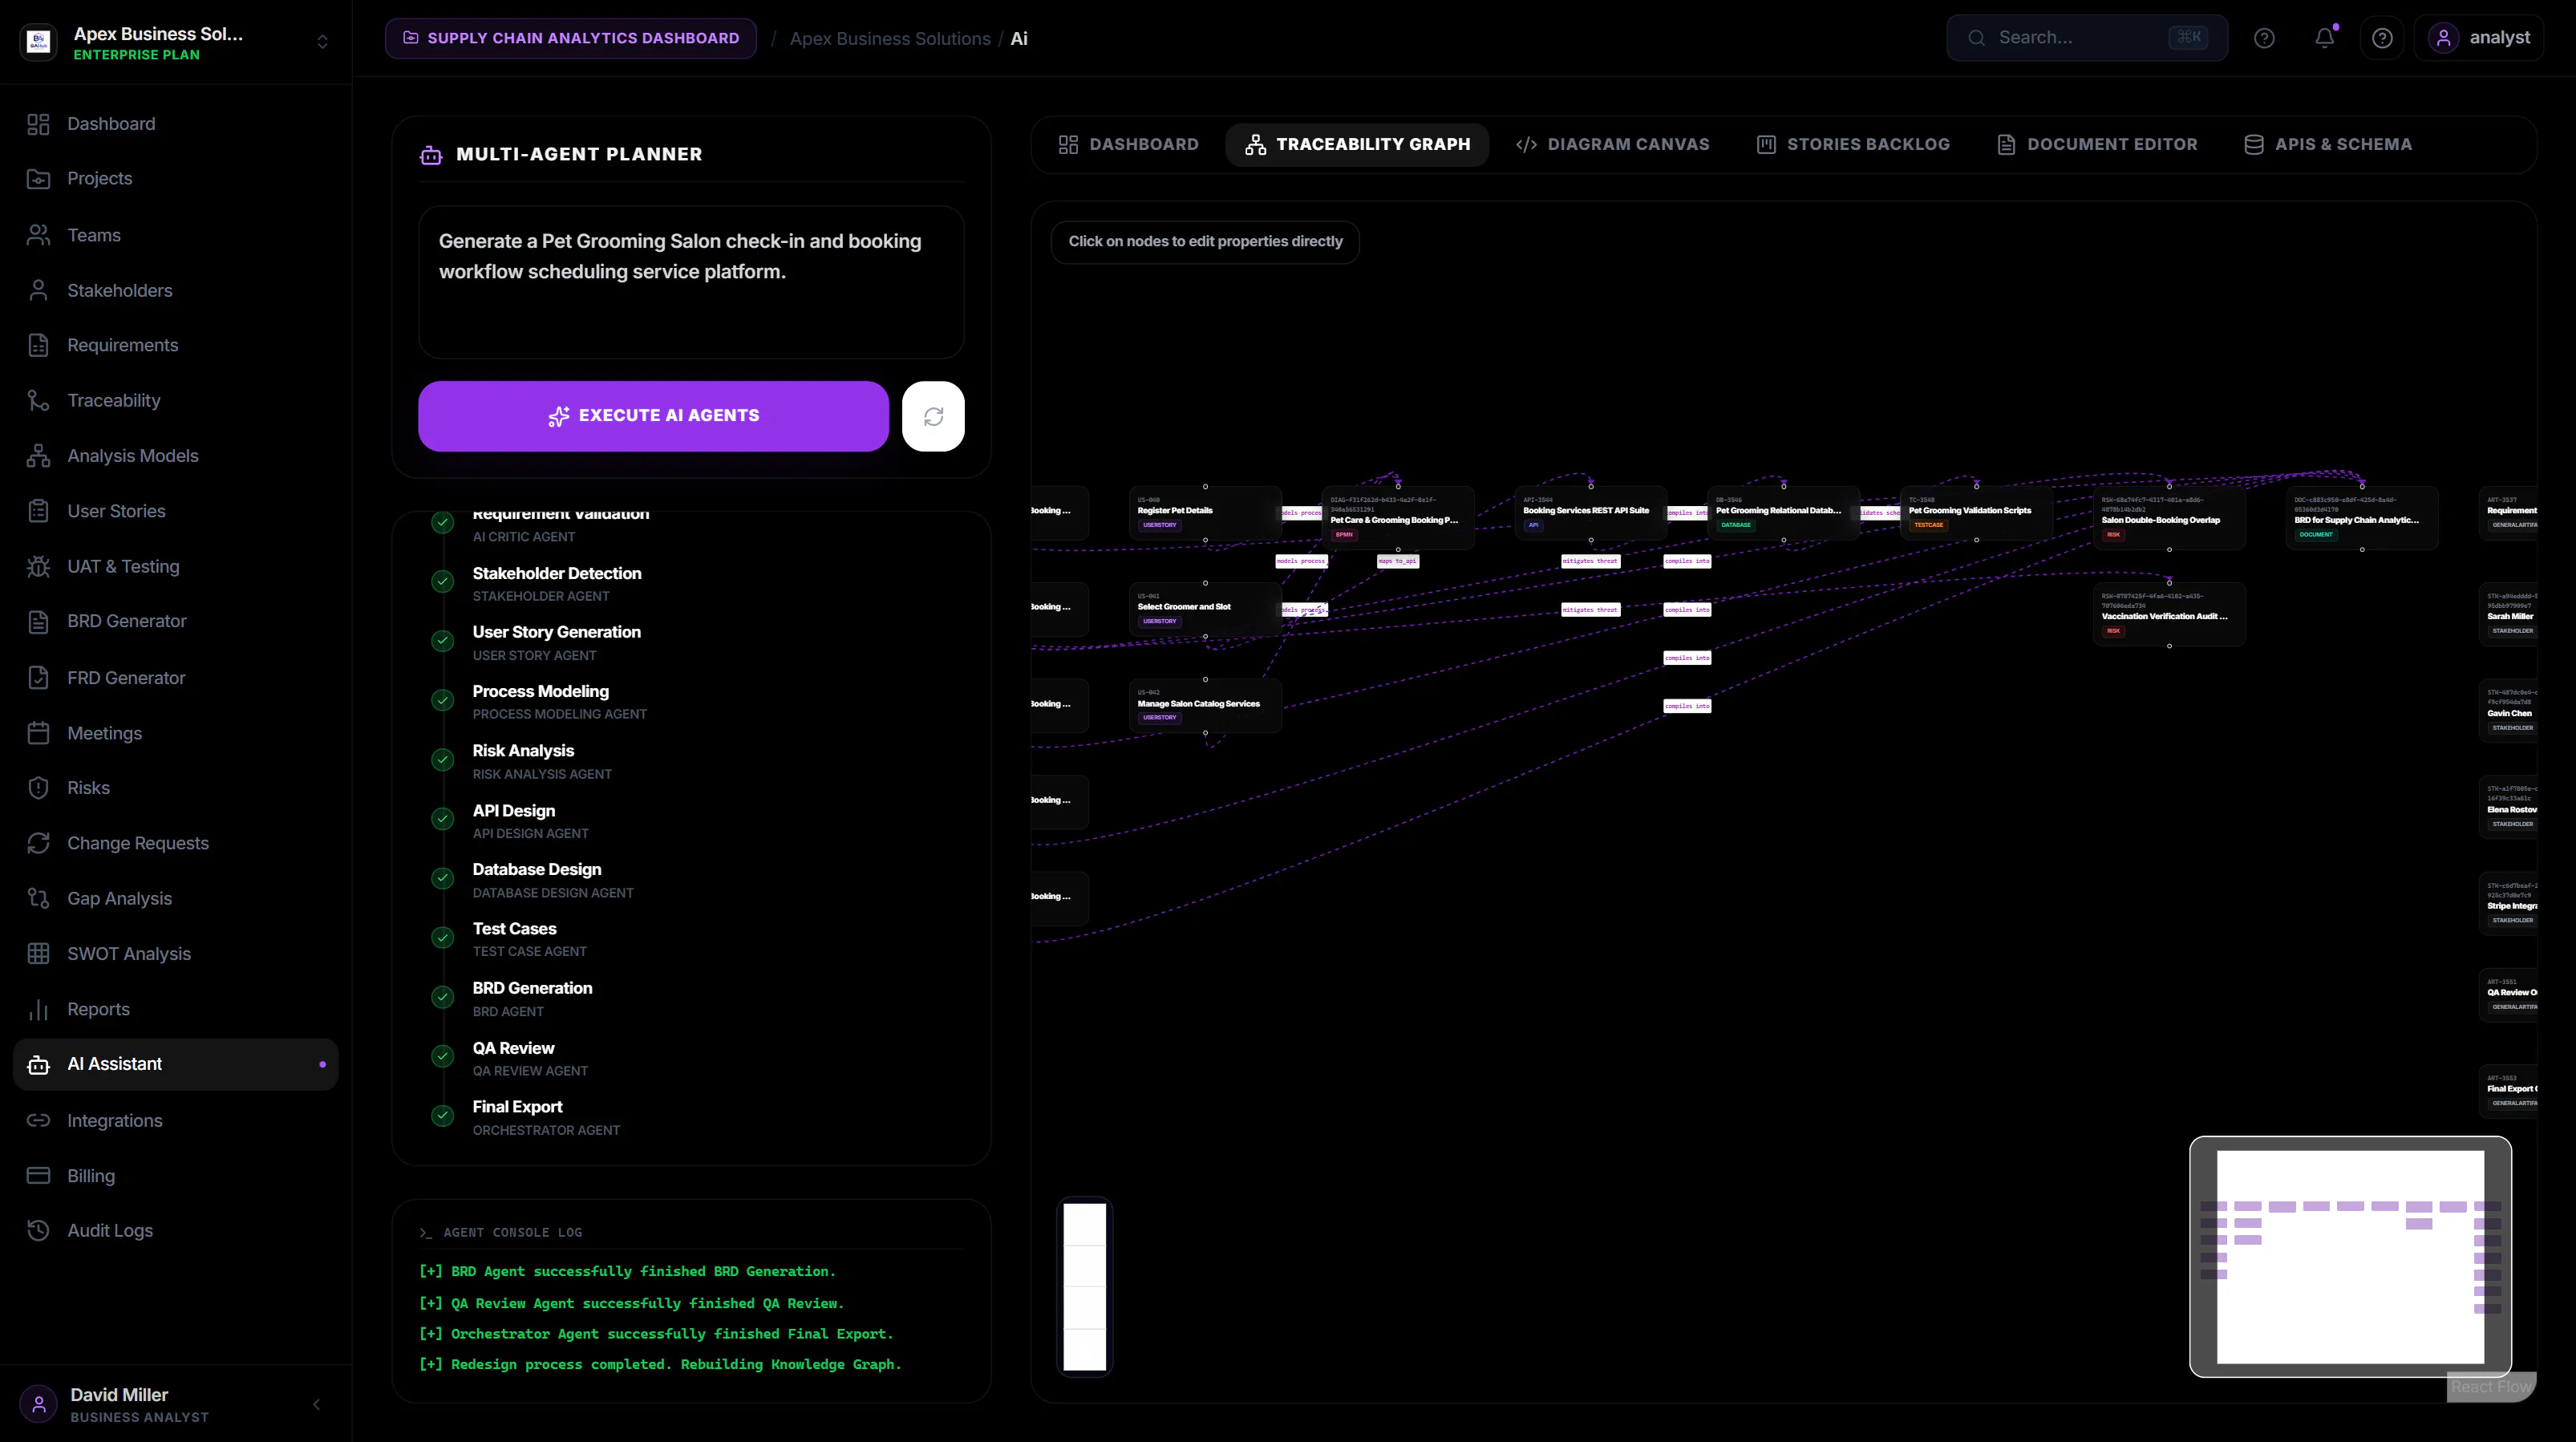Image resolution: width=2576 pixels, height=1442 pixels.
Task: Switch to the Document Editor tab
Action: [x=2097, y=145]
